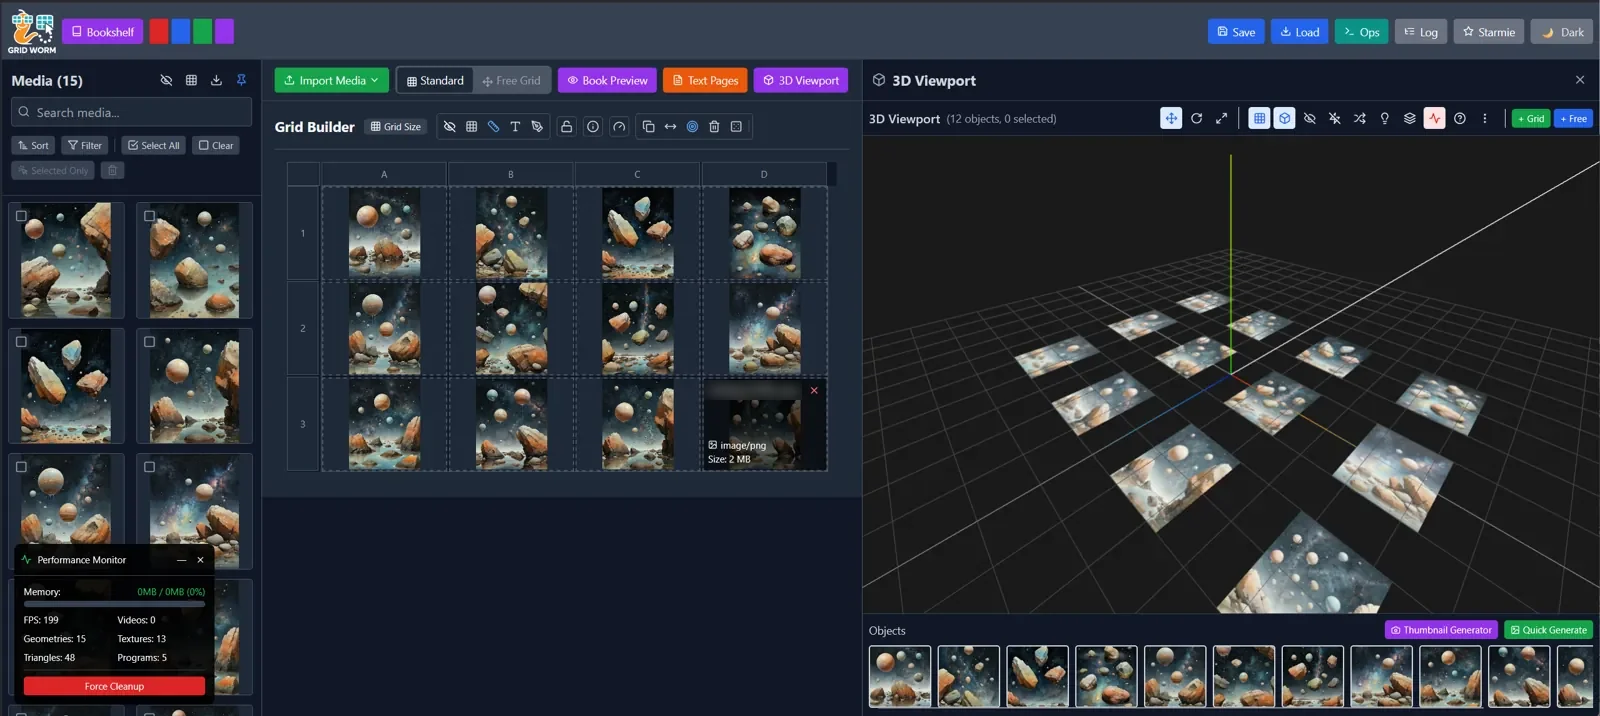The image size is (1600, 716).
Task: Toggle the red performance pulse icon
Action: (x=1434, y=118)
